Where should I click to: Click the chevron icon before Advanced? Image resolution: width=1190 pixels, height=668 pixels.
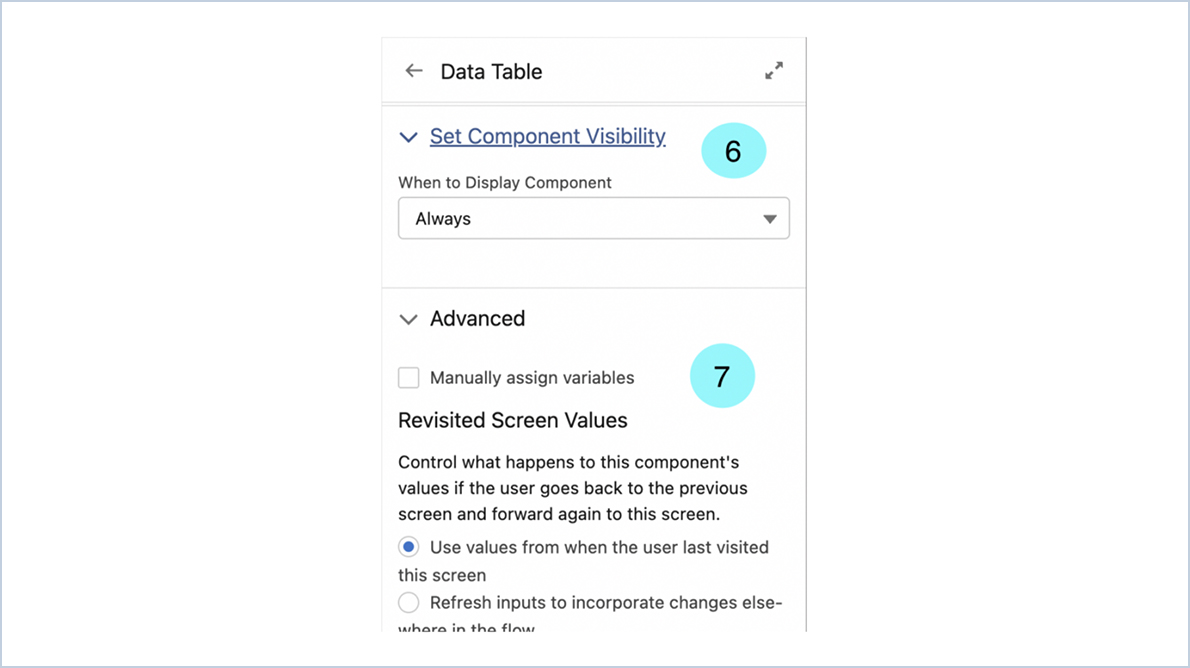[408, 318]
